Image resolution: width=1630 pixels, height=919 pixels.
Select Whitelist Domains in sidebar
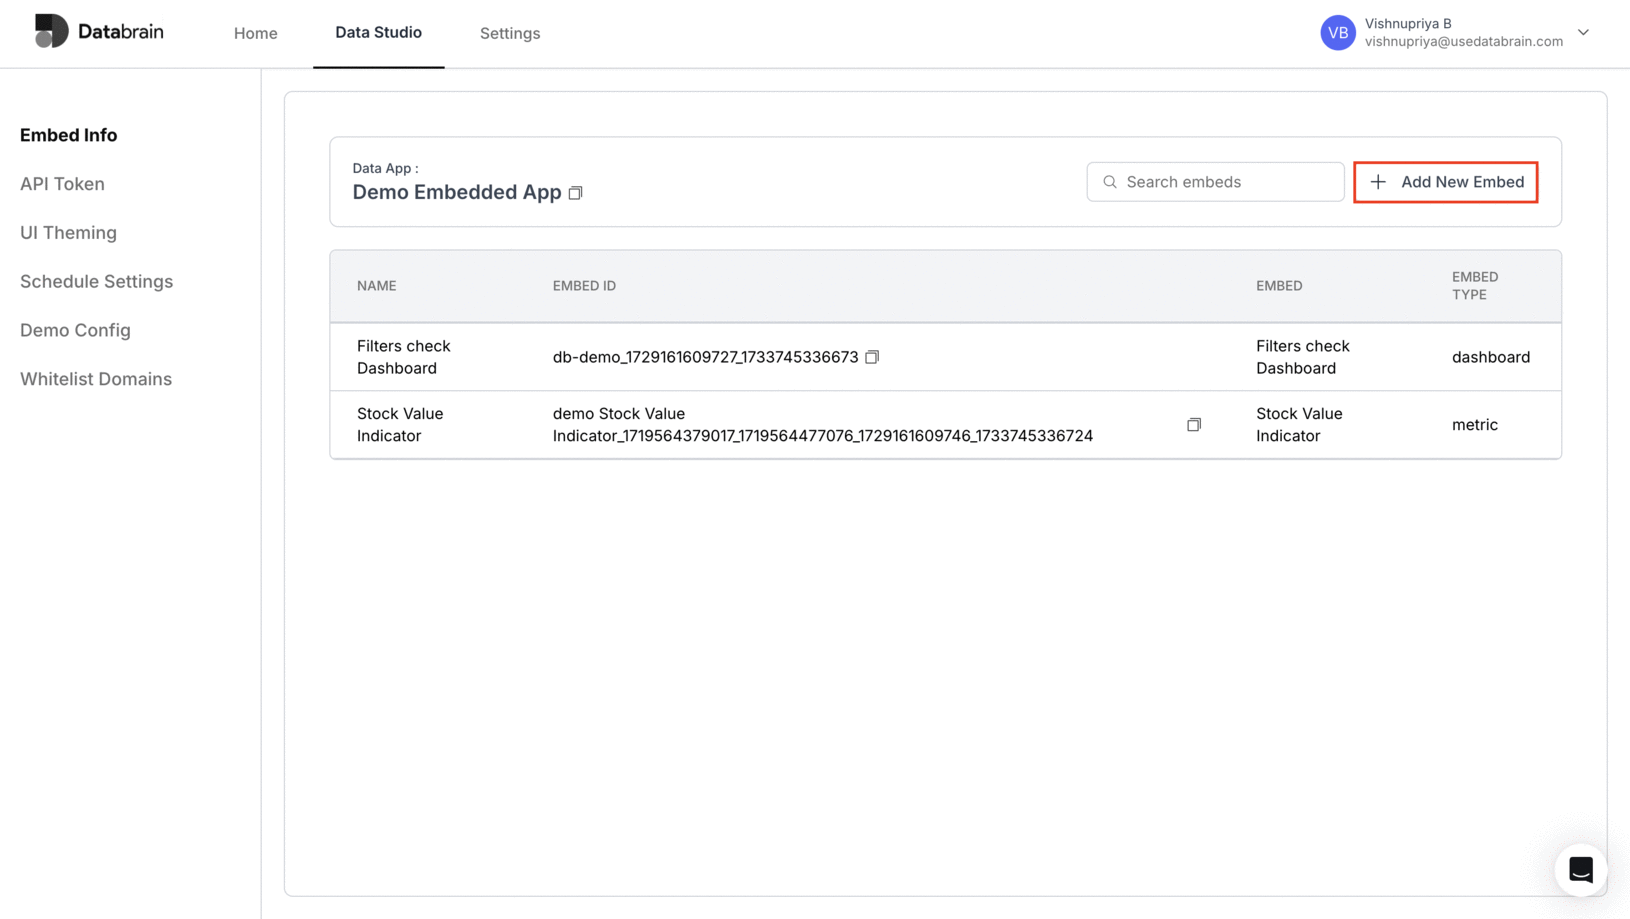95,378
